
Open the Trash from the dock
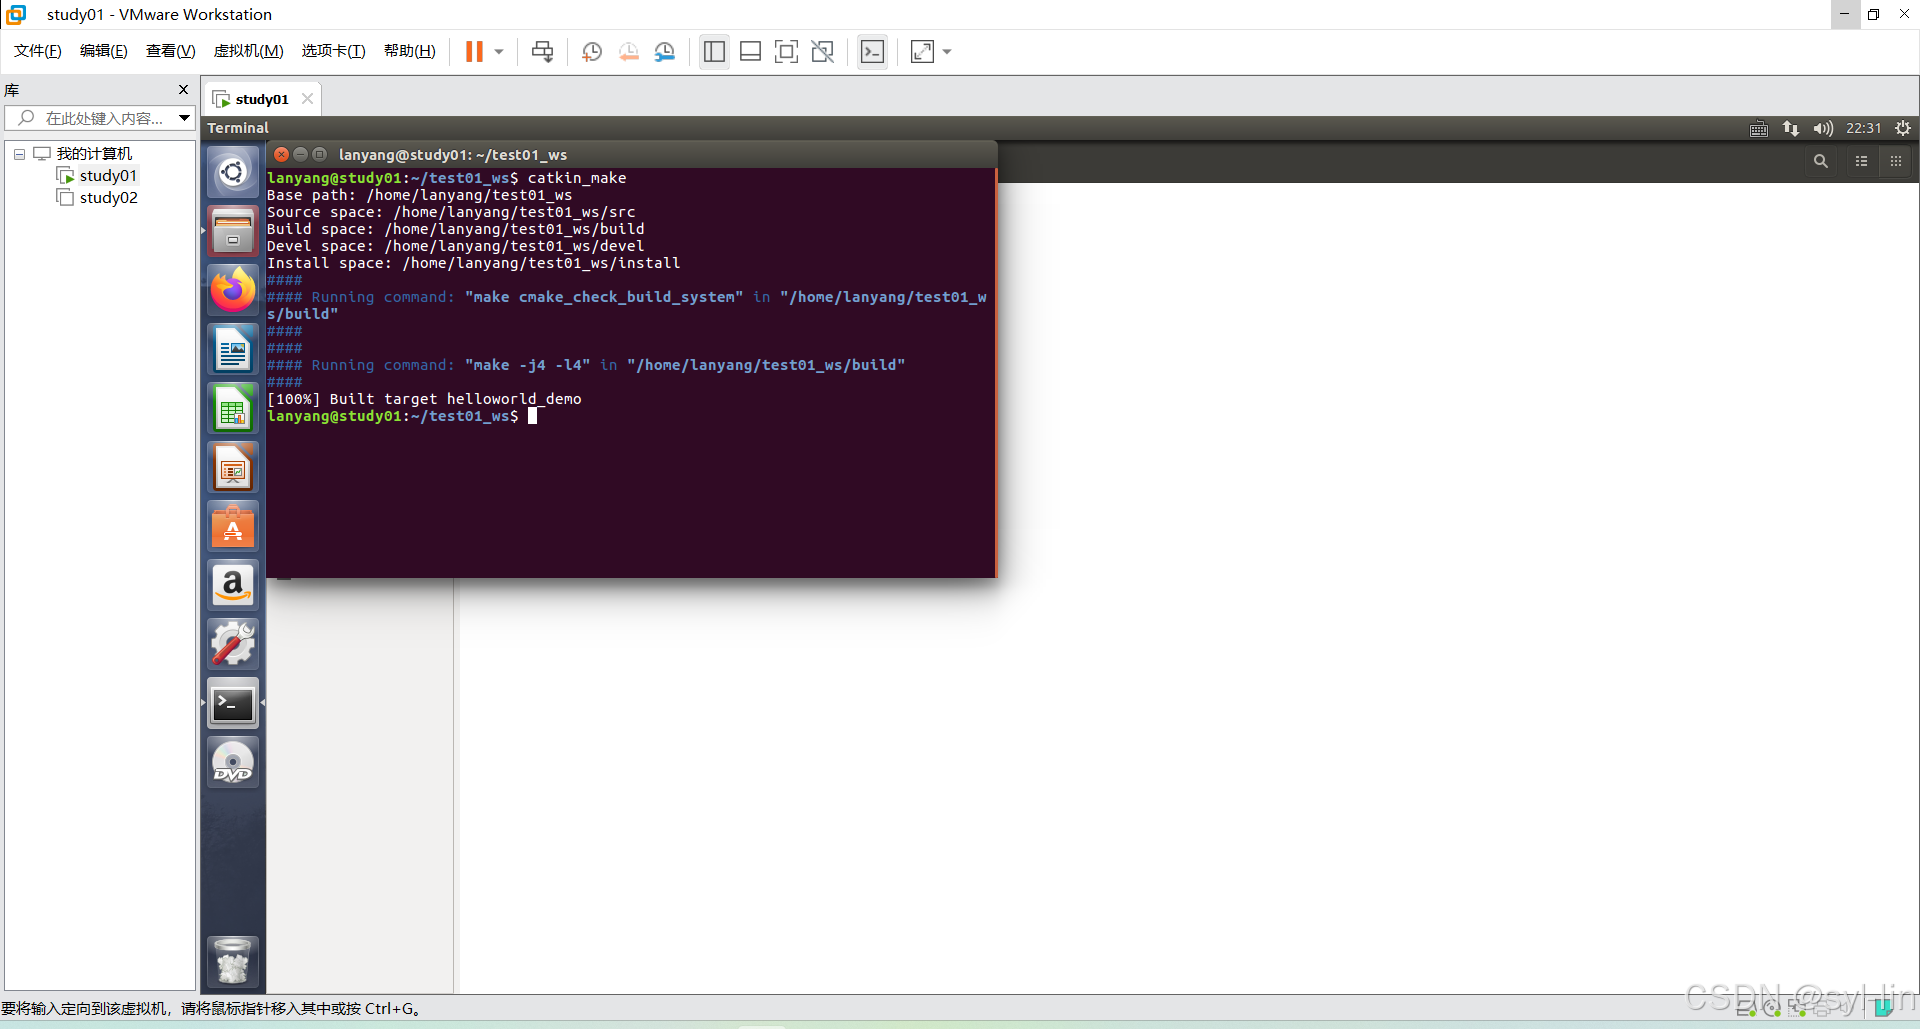(x=232, y=961)
